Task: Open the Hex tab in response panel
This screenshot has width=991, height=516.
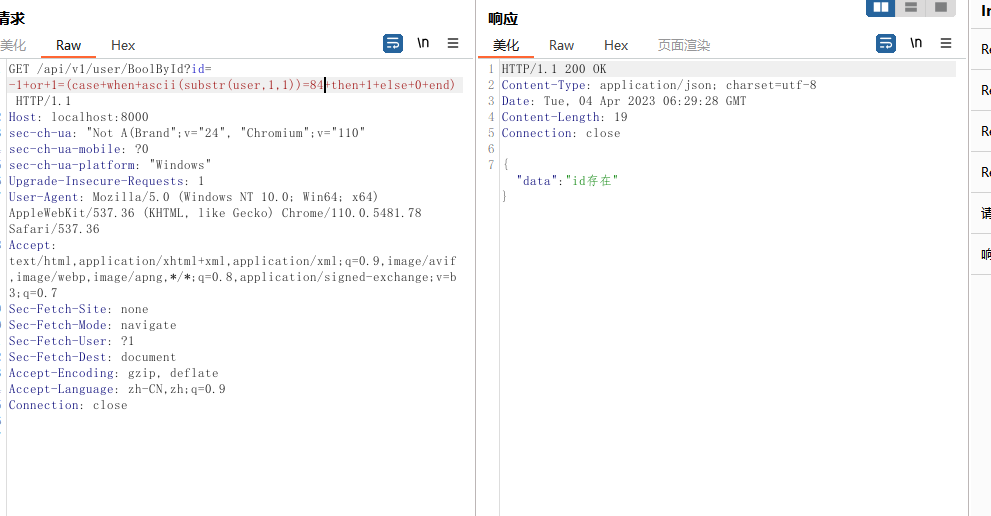Action: point(616,45)
